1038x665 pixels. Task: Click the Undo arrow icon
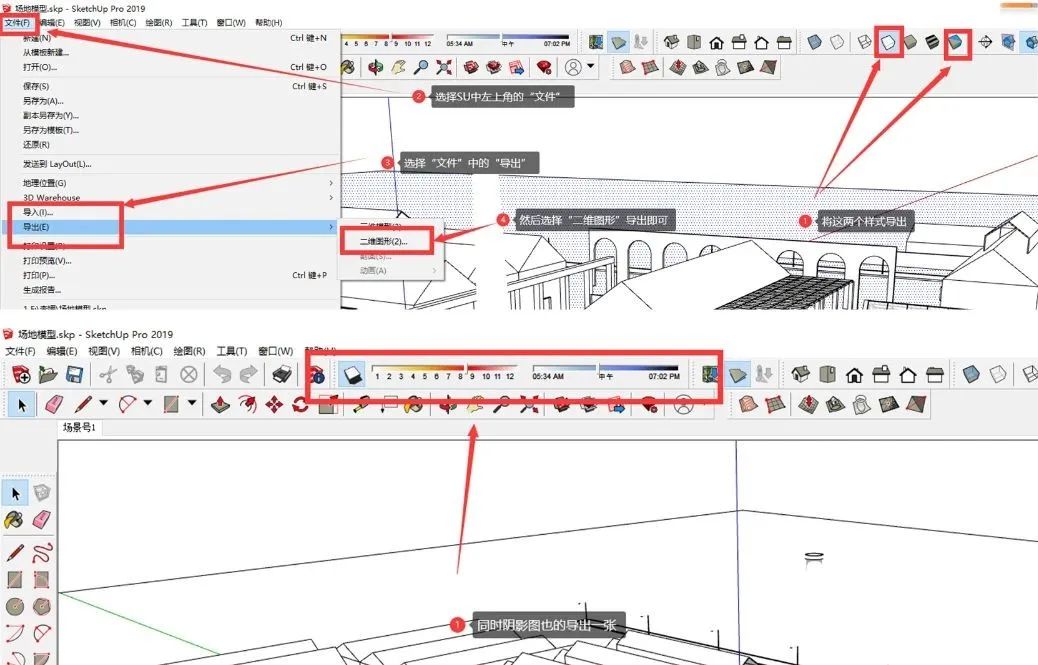point(222,375)
